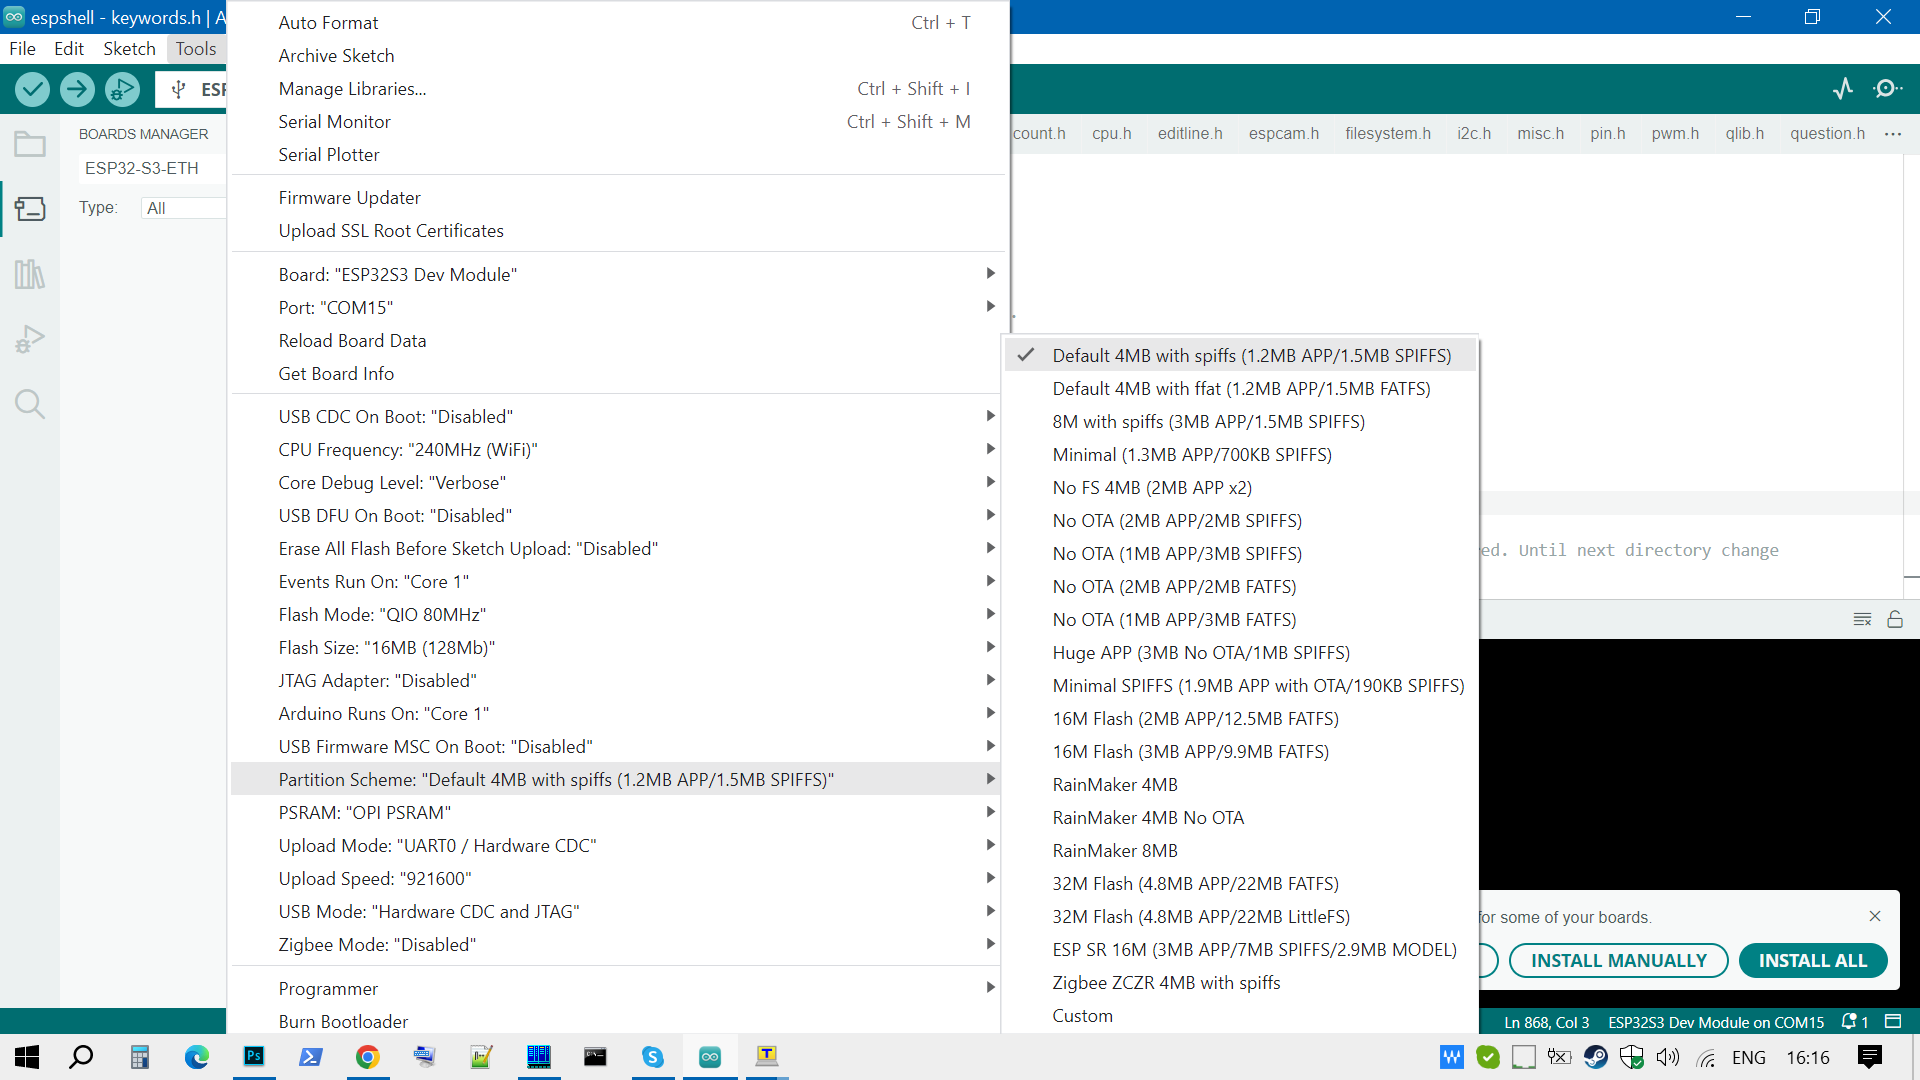Open Photoshop from the taskbar

click(x=254, y=1057)
